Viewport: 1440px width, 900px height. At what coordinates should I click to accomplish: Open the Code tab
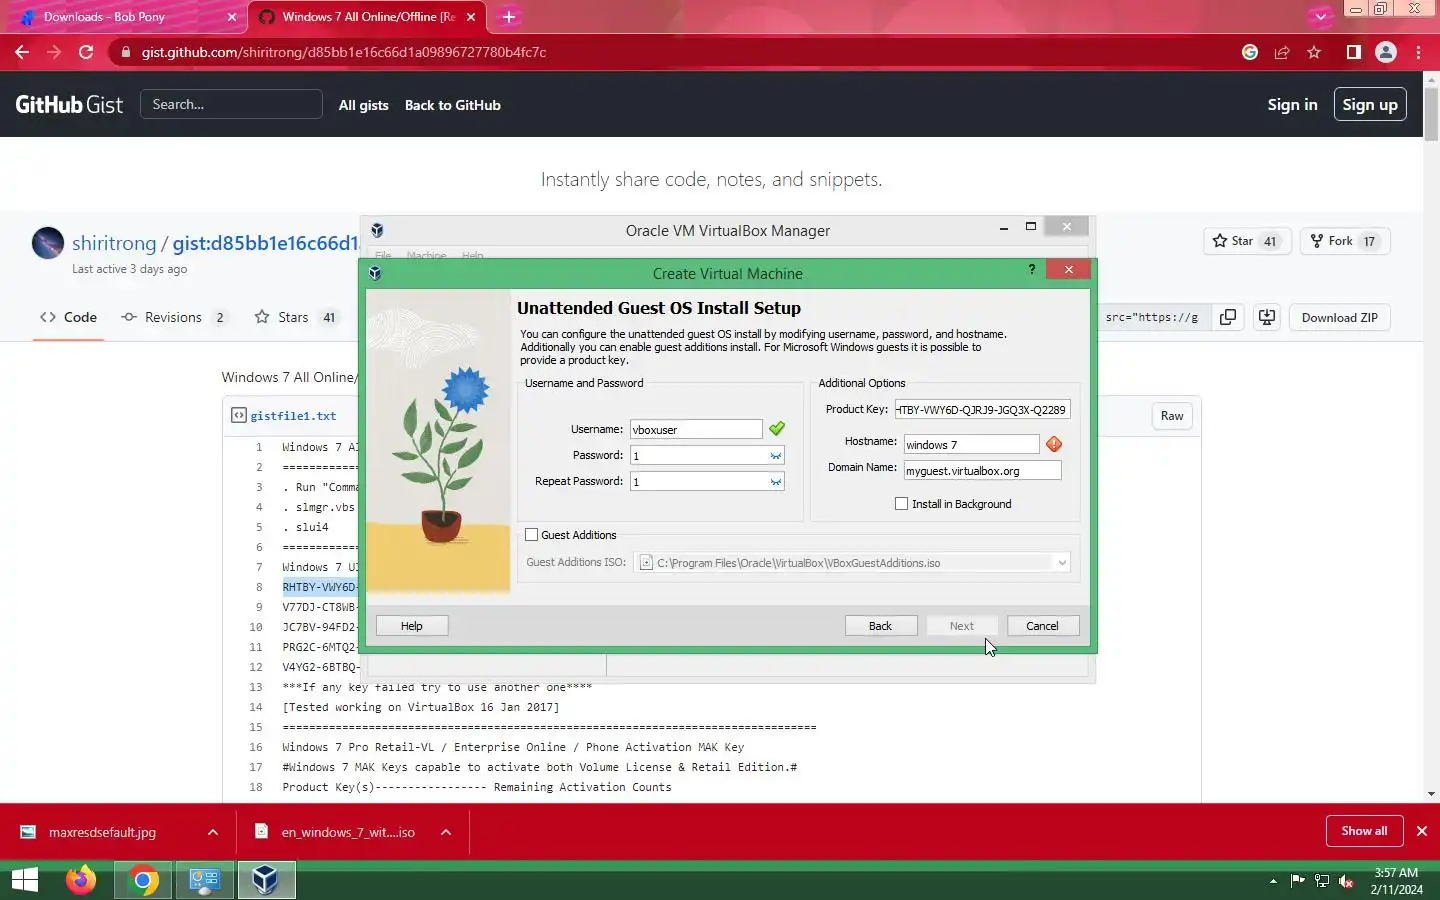(x=68, y=317)
